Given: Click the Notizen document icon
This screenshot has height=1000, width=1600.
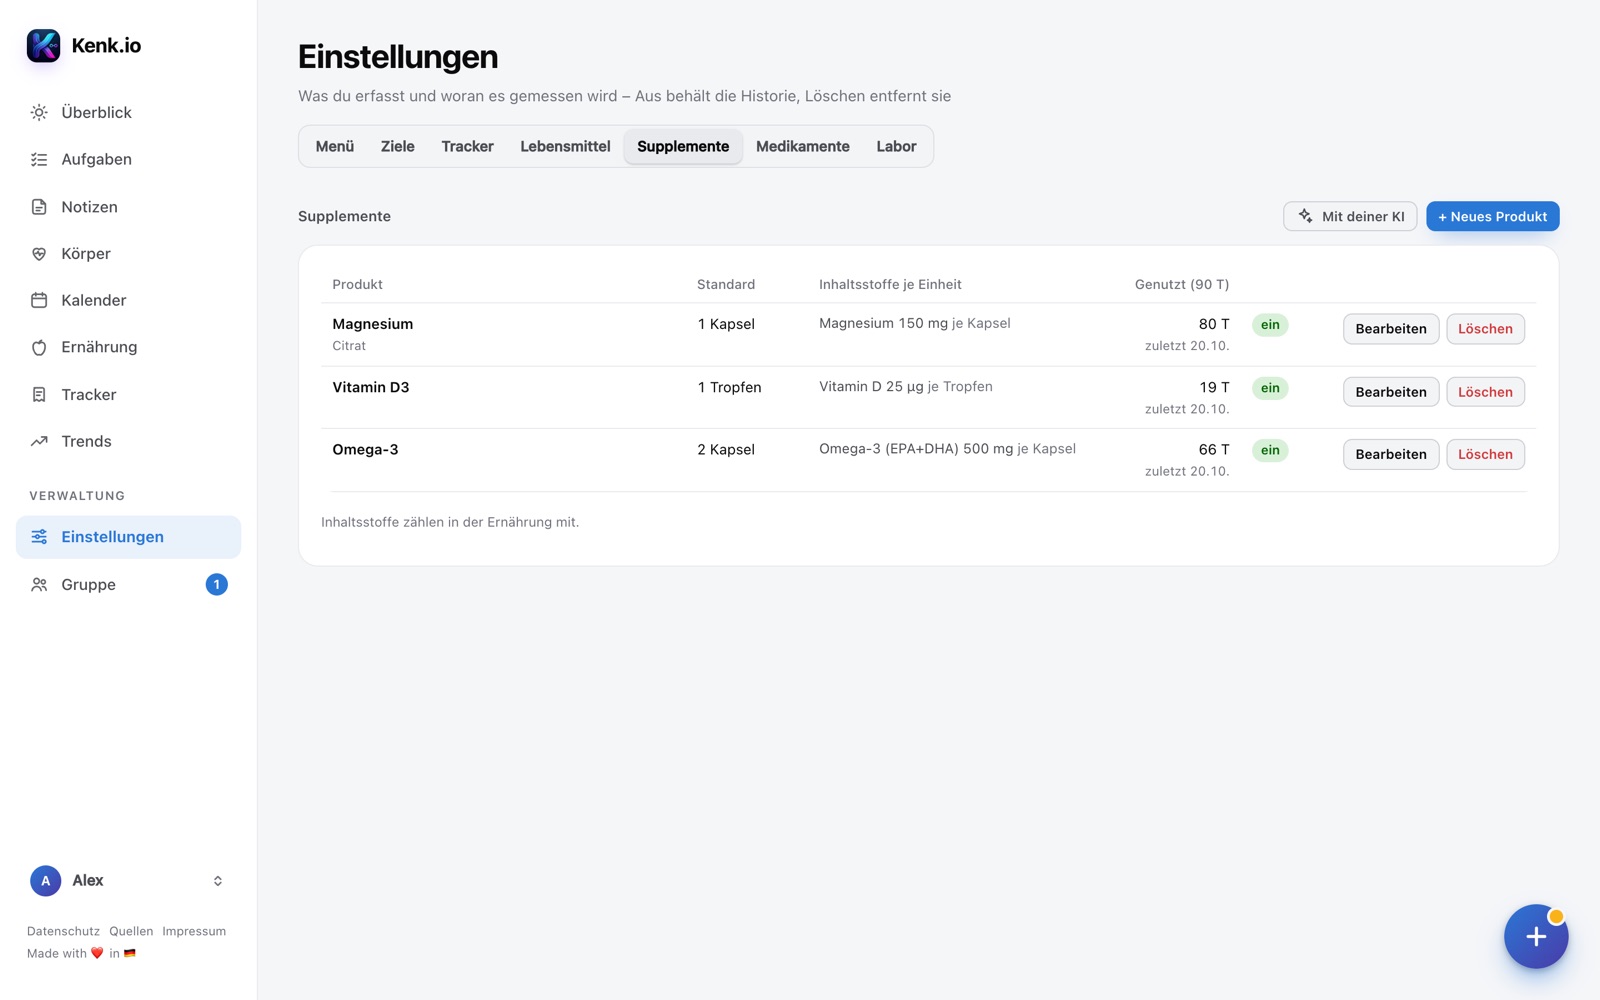Looking at the screenshot, I should (x=39, y=207).
